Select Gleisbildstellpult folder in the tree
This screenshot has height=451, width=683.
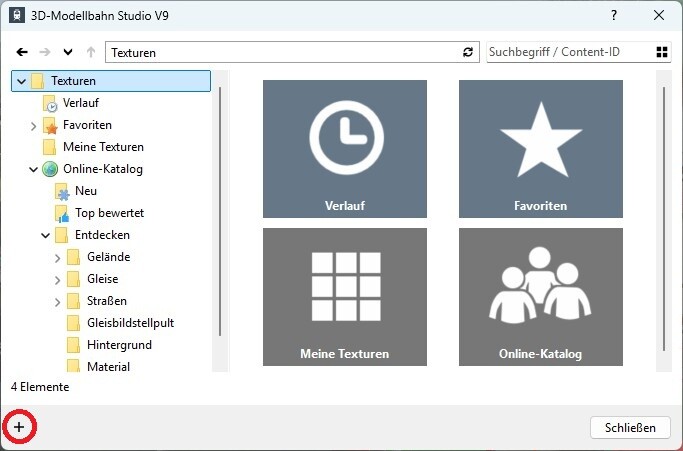(x=130, y=323)
